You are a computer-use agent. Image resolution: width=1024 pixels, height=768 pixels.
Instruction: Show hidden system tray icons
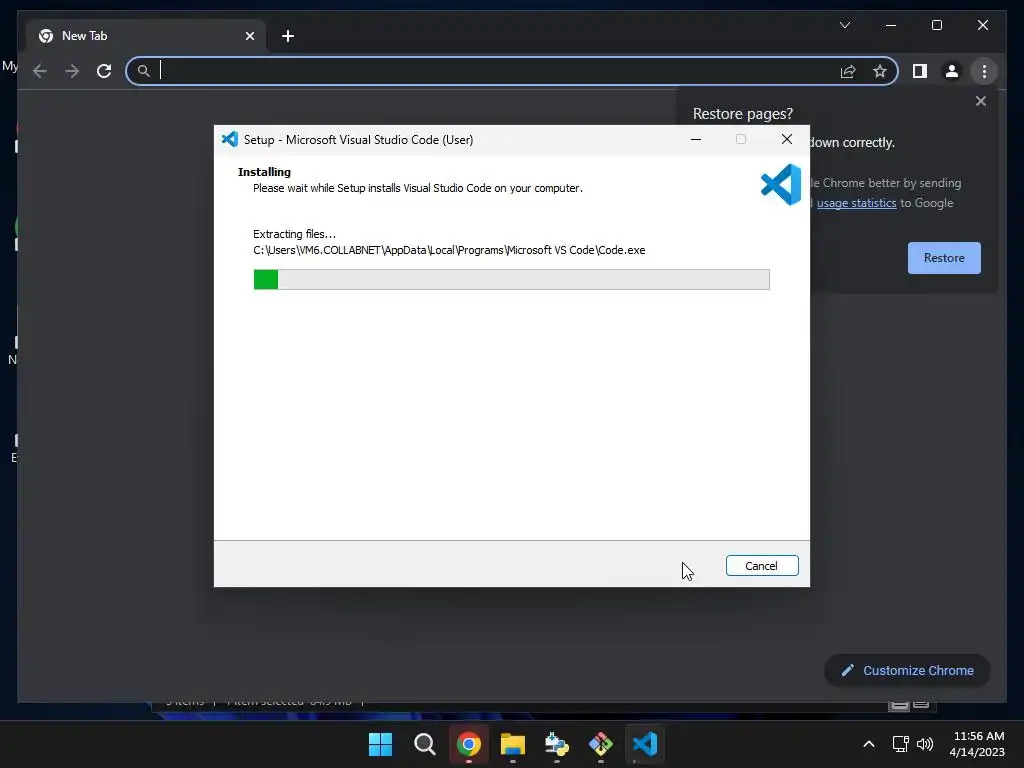[x=869, y=744]
